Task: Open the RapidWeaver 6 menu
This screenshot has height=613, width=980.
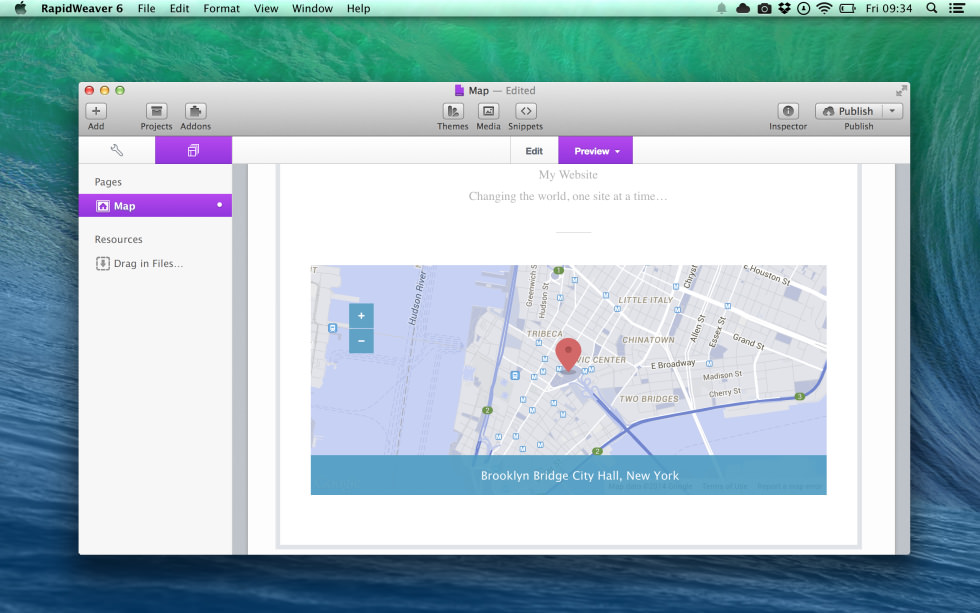Action: pos(82,8)
